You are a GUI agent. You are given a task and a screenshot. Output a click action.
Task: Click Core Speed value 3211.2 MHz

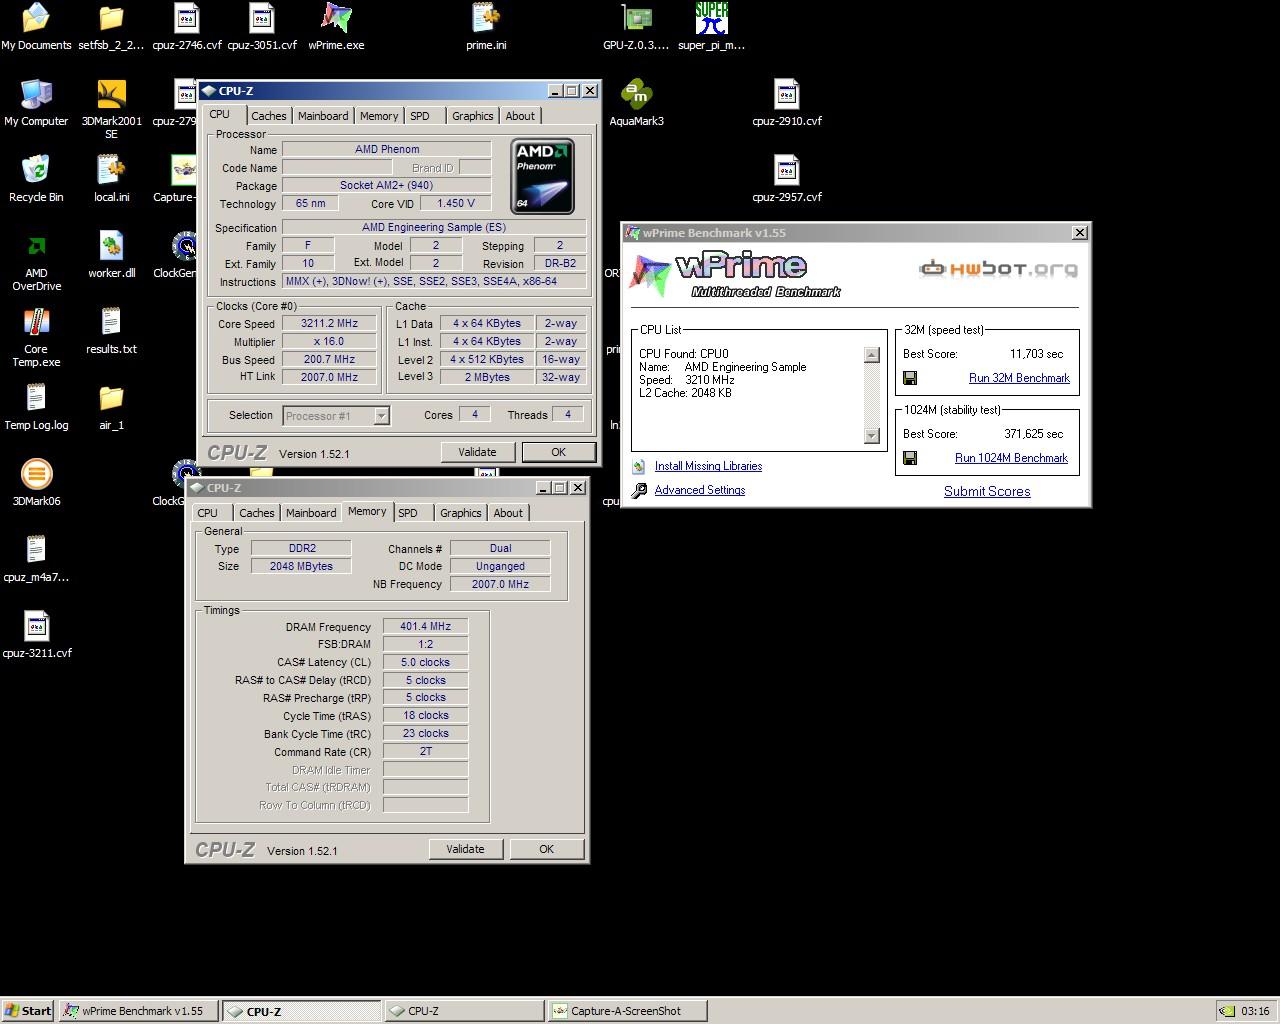coord(329,324)
